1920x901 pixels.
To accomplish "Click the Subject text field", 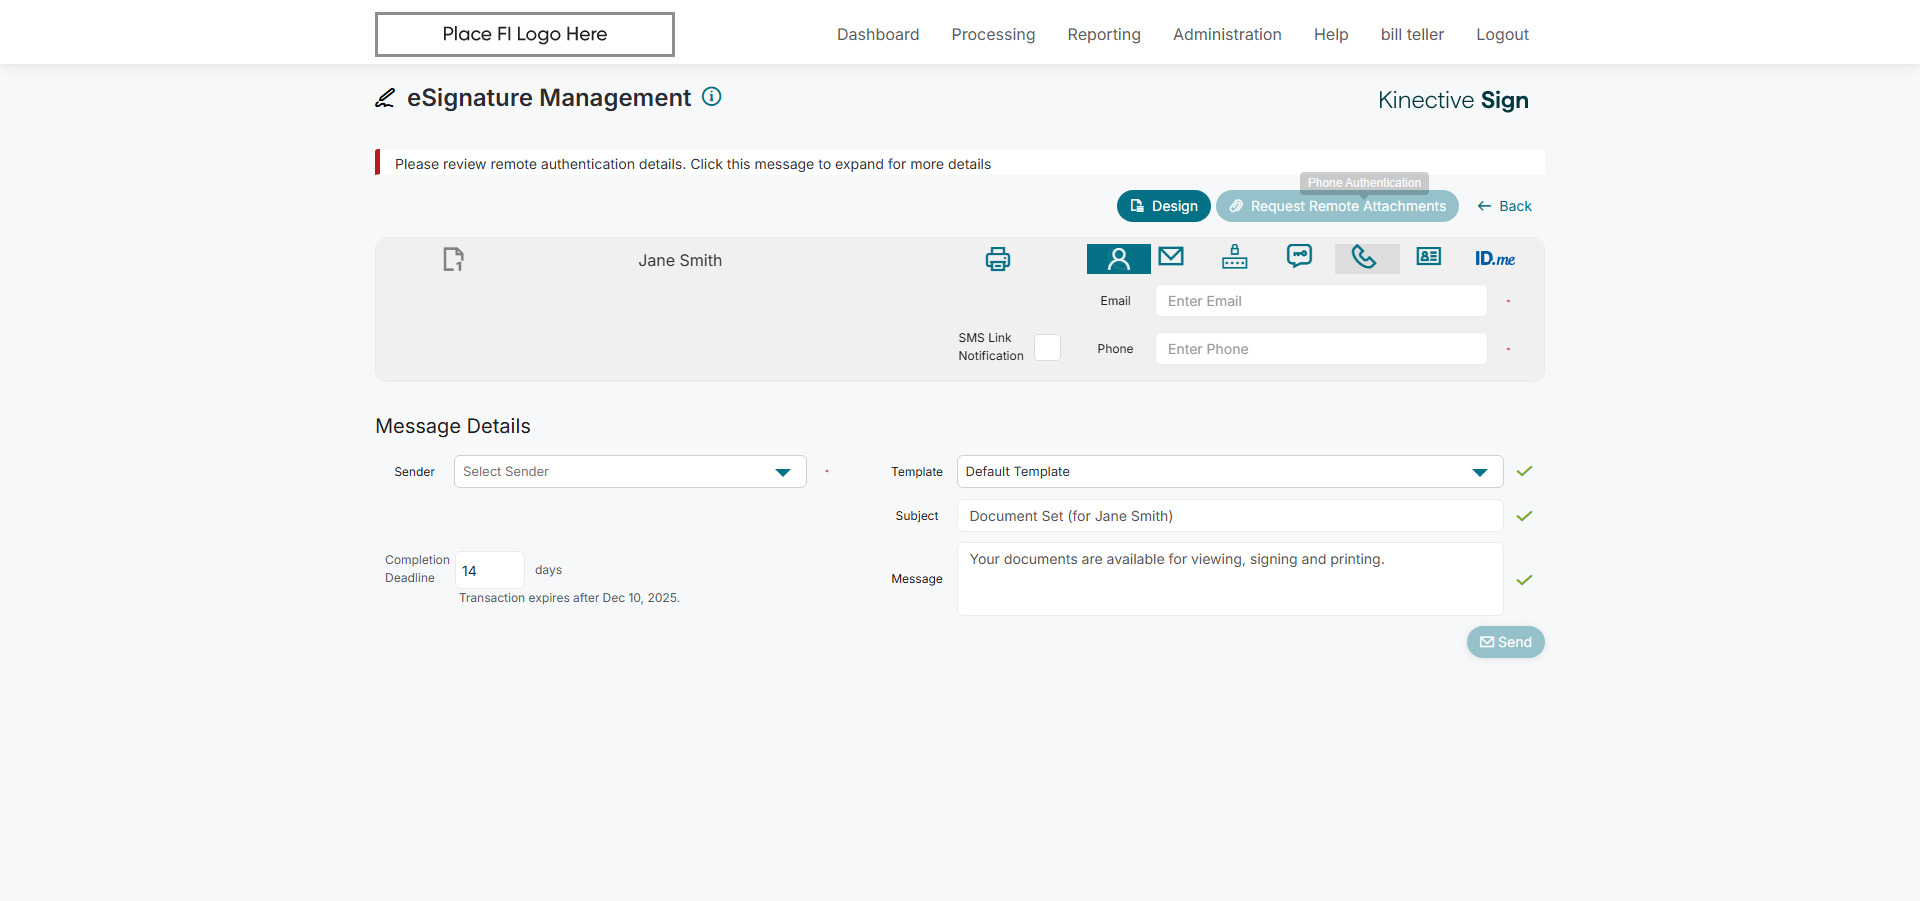I will [1230, 516].
